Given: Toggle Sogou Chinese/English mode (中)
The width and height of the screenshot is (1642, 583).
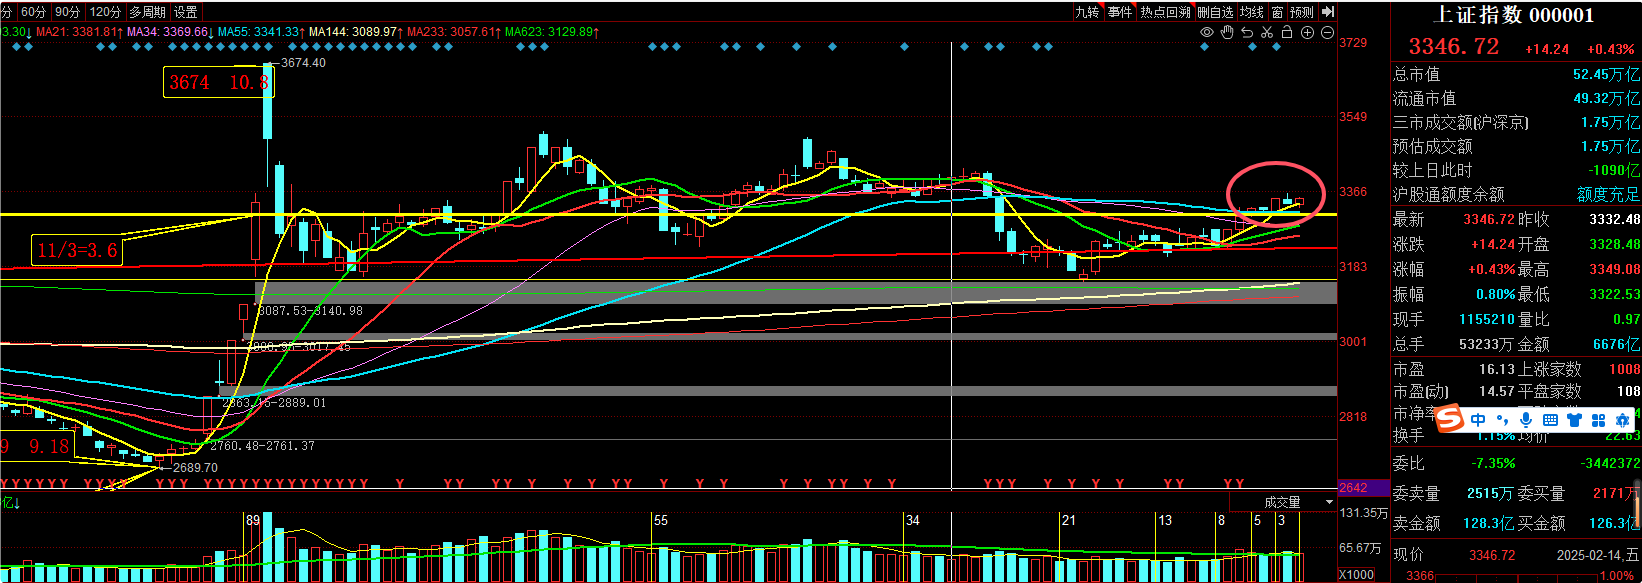Looking at the screenshot, I should [x=1479, y=420].
